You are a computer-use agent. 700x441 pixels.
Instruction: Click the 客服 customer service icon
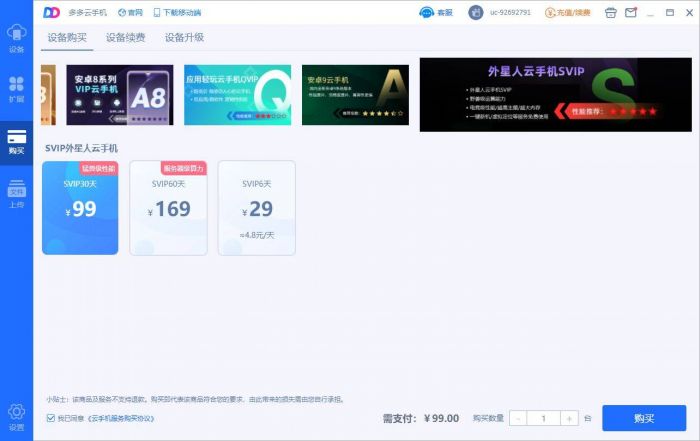coord(435,13)
